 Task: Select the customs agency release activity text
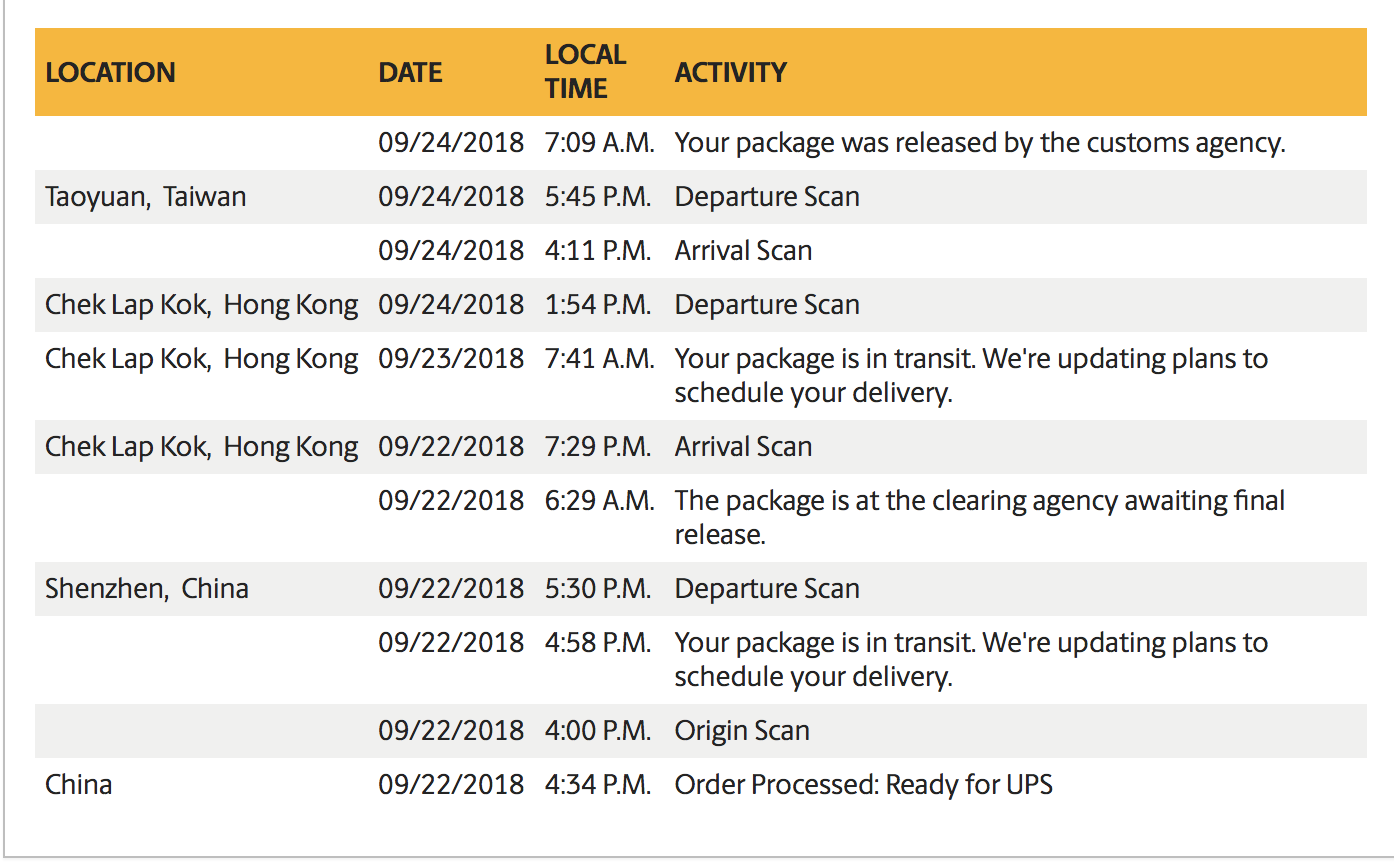(x=979, y=143)
